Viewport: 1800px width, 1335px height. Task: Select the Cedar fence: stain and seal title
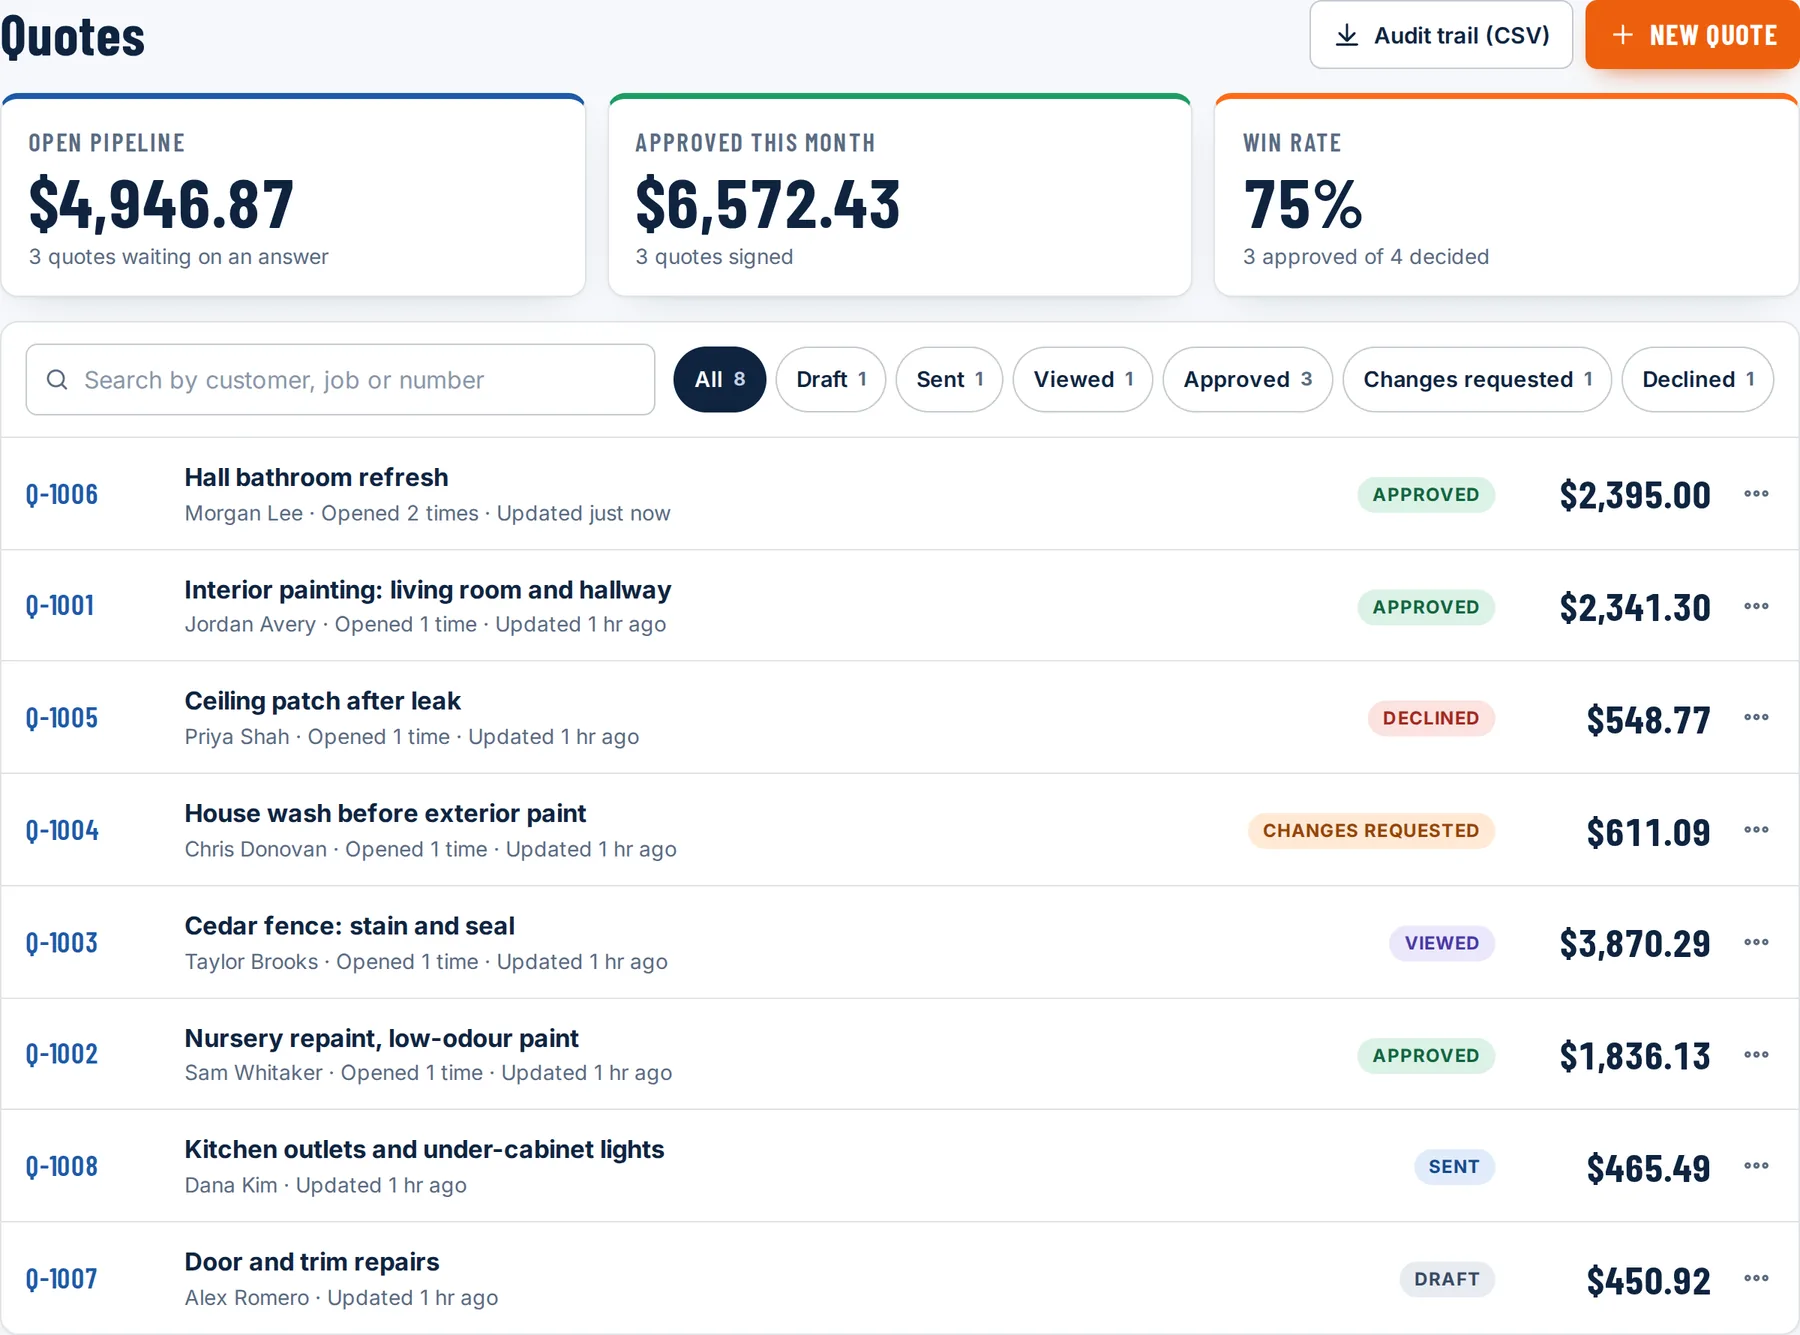click(350, 926)
